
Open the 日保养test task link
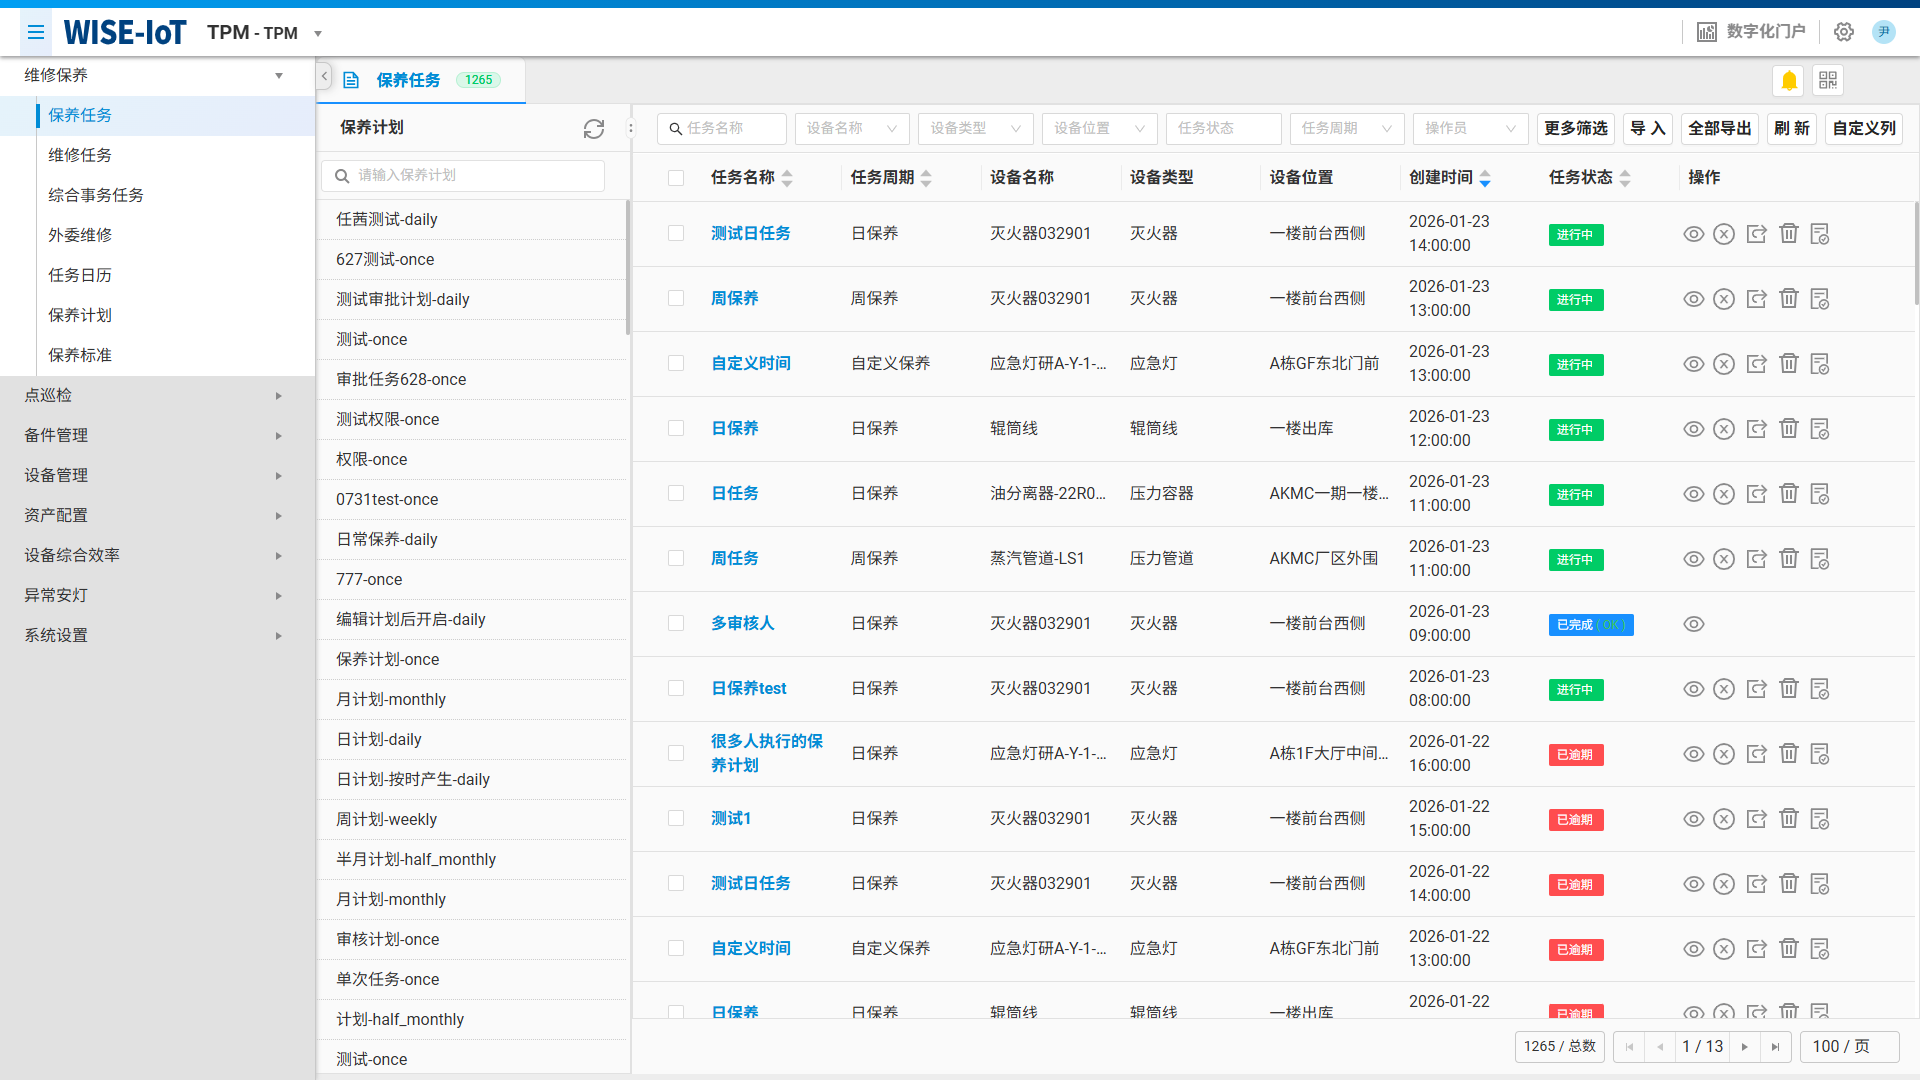[x=748, y=688]
